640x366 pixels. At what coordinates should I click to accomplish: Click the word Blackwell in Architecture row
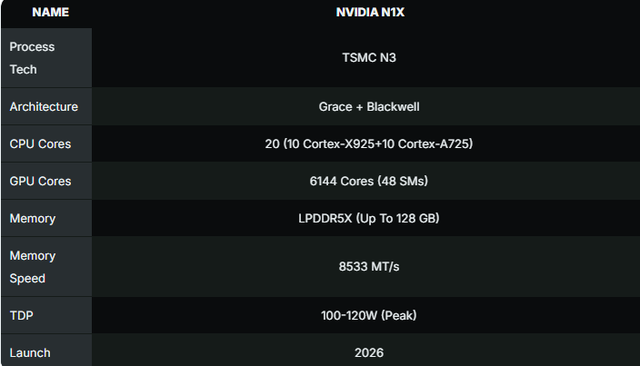393,106
